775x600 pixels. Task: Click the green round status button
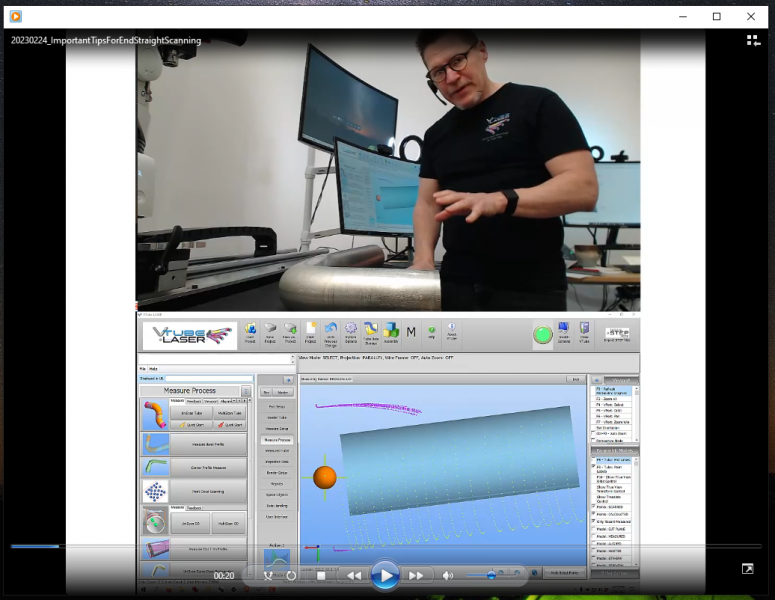coord(542,335)
